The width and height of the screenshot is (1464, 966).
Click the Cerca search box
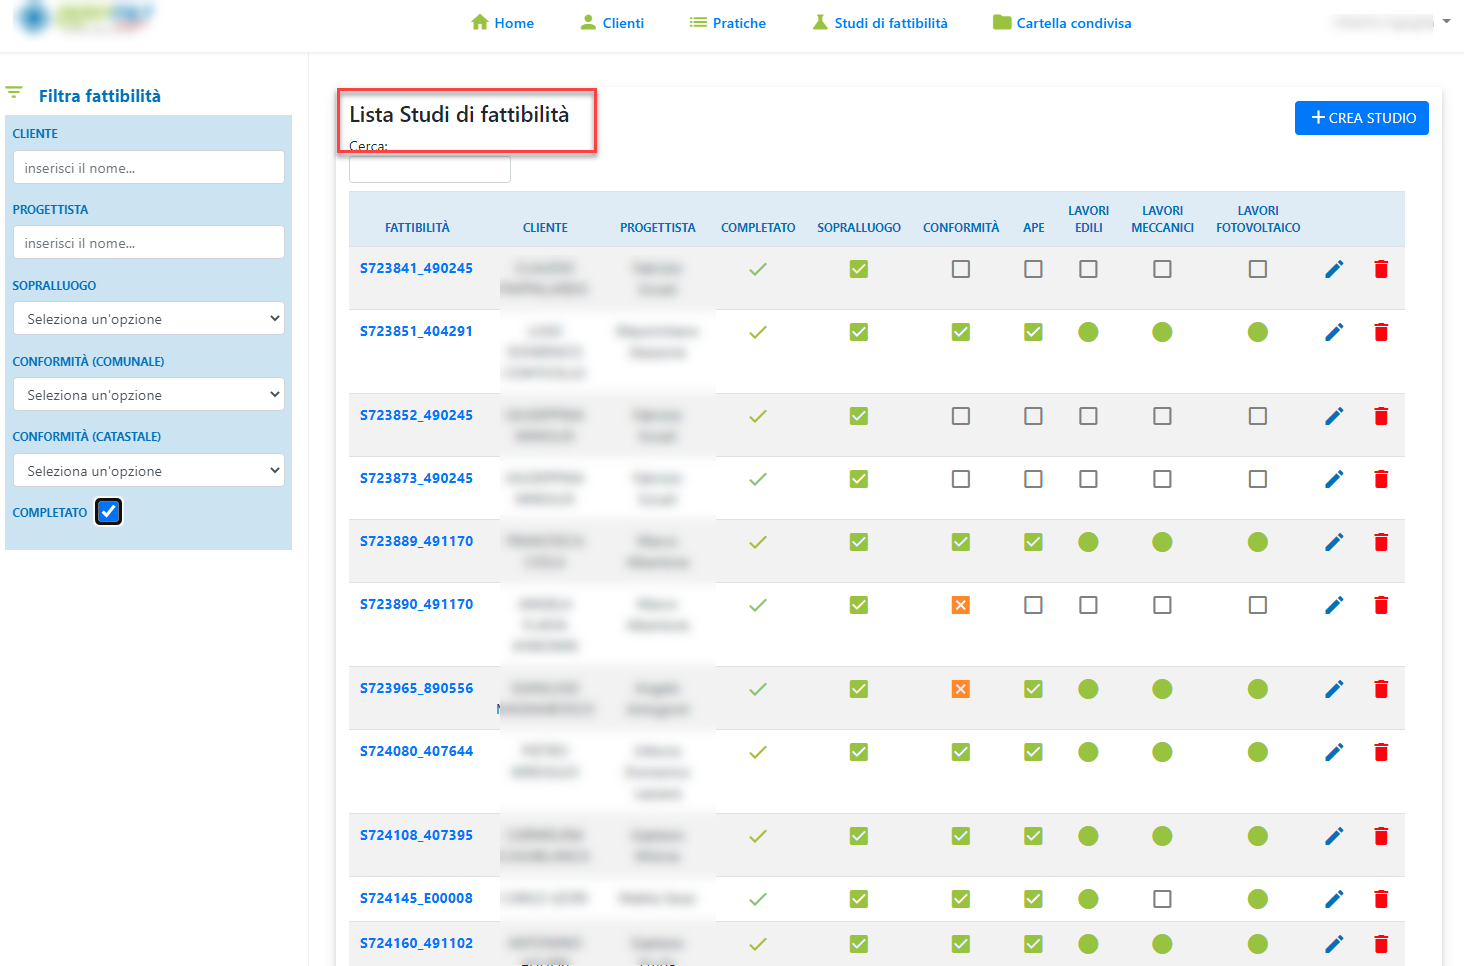click(x=430, y=169)
